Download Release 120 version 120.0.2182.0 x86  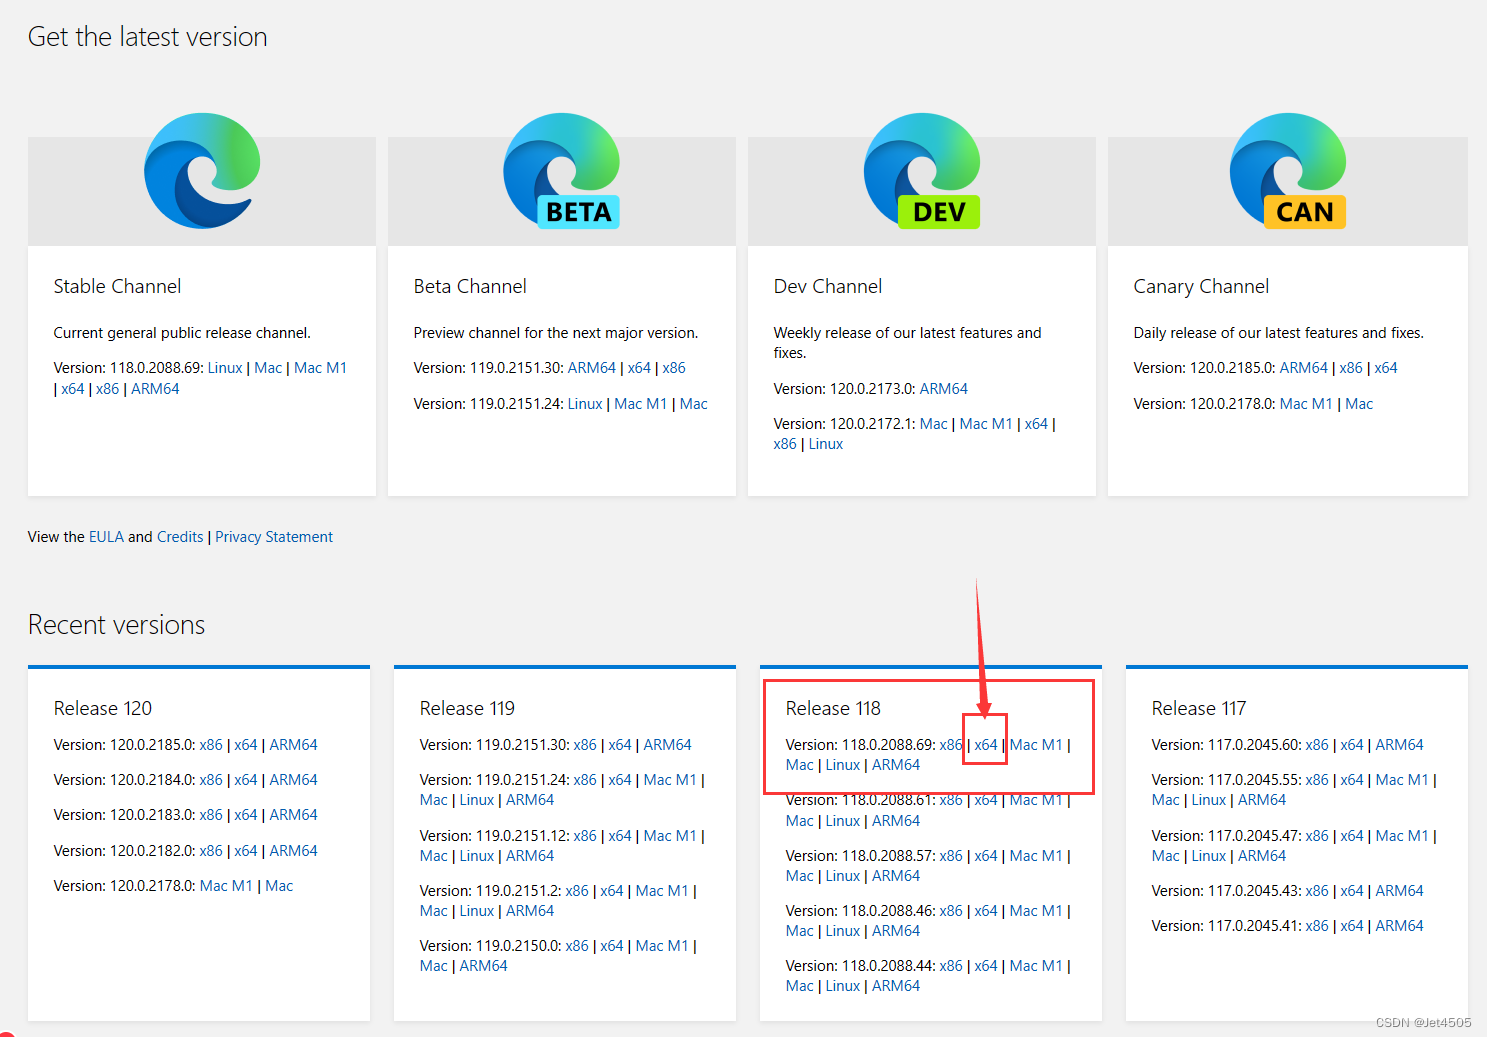point(211,851)
